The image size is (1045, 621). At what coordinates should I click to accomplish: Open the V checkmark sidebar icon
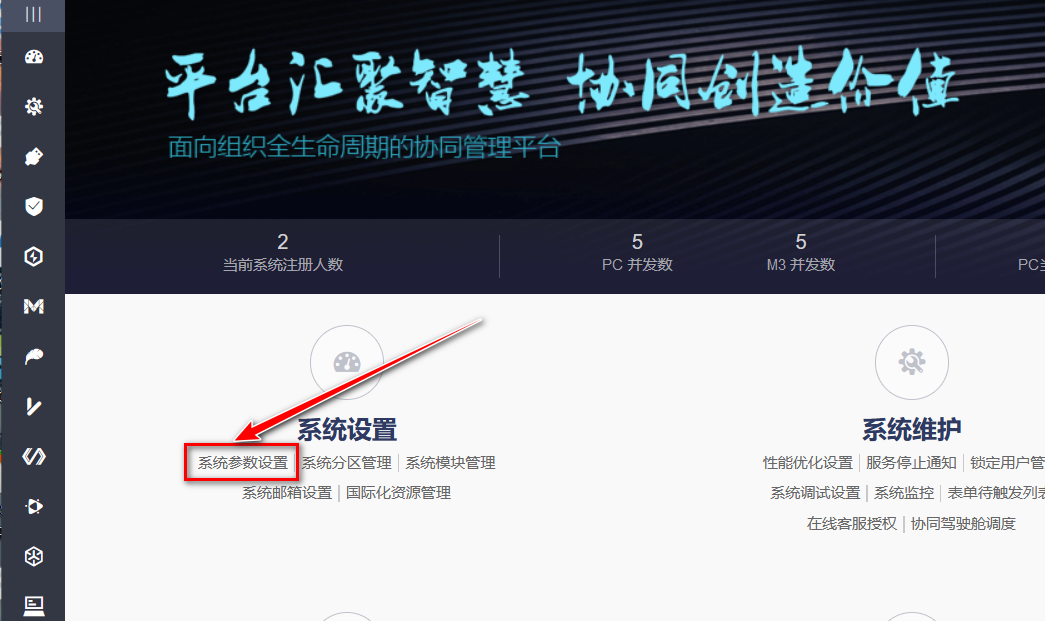tap(34, 406)
